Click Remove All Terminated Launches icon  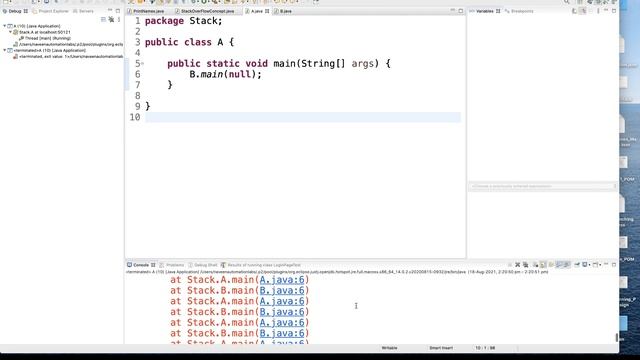(x=526, y=265)
